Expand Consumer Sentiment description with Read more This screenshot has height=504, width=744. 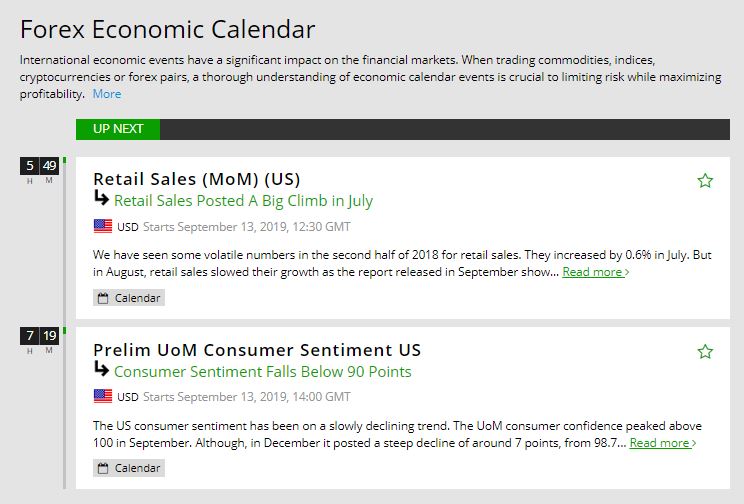pos(663,443)
